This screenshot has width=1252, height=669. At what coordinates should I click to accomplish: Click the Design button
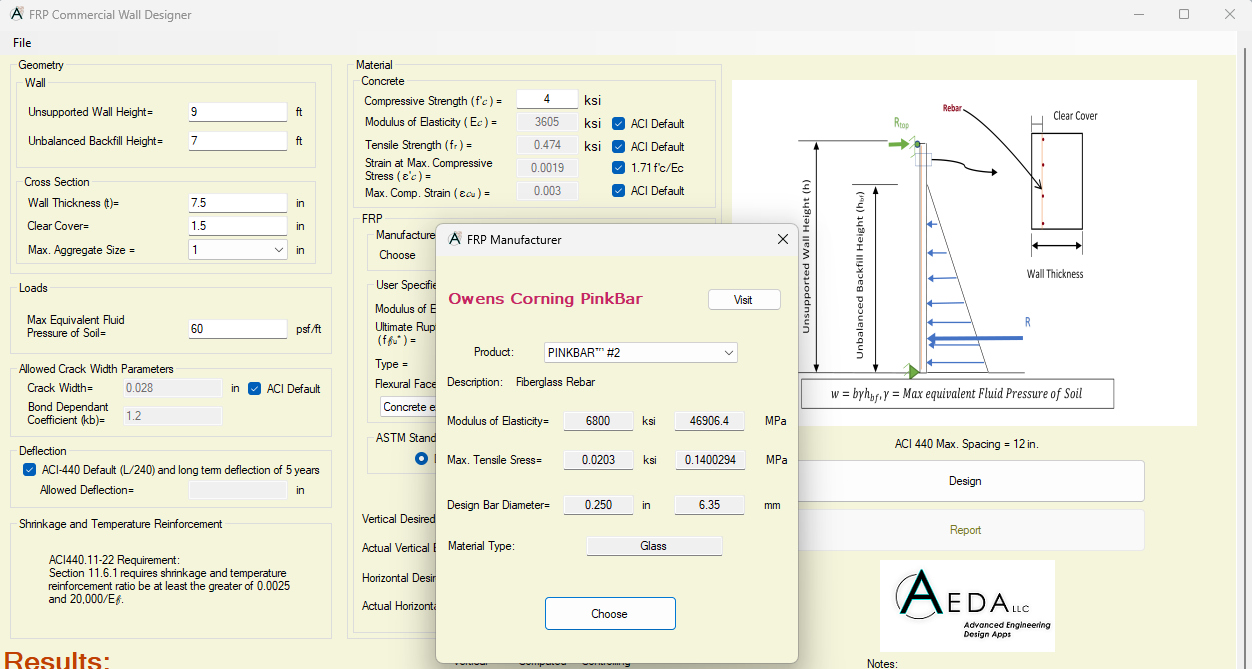coord(965,481)
